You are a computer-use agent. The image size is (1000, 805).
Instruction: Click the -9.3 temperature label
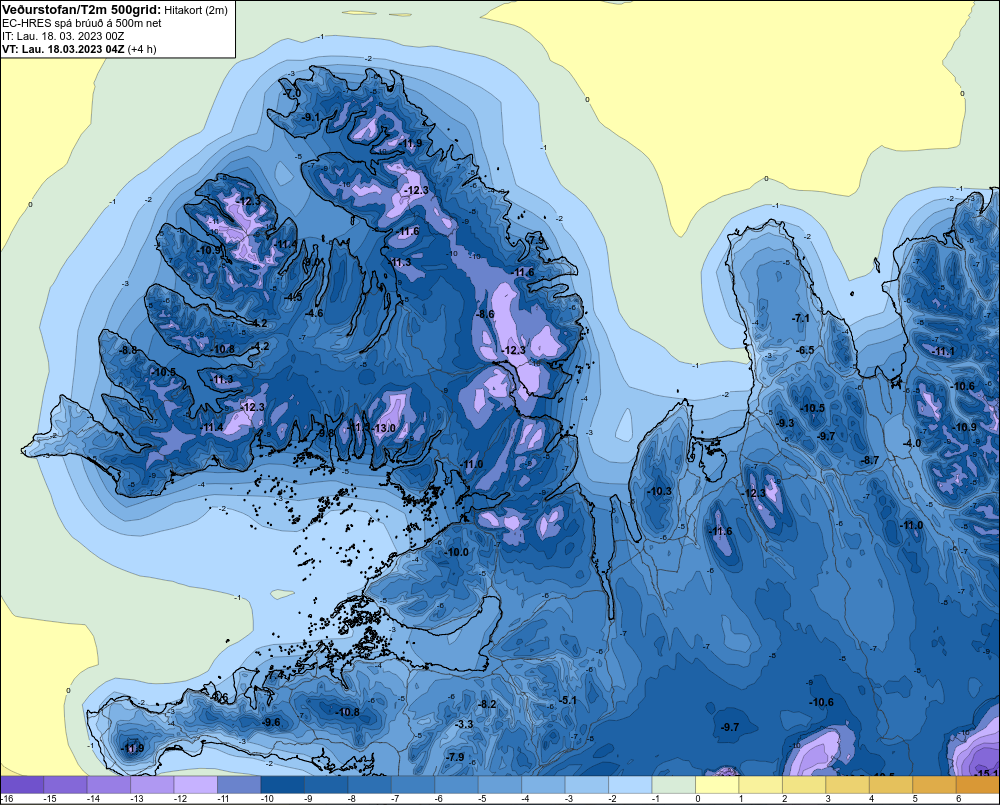click(785, 423)
